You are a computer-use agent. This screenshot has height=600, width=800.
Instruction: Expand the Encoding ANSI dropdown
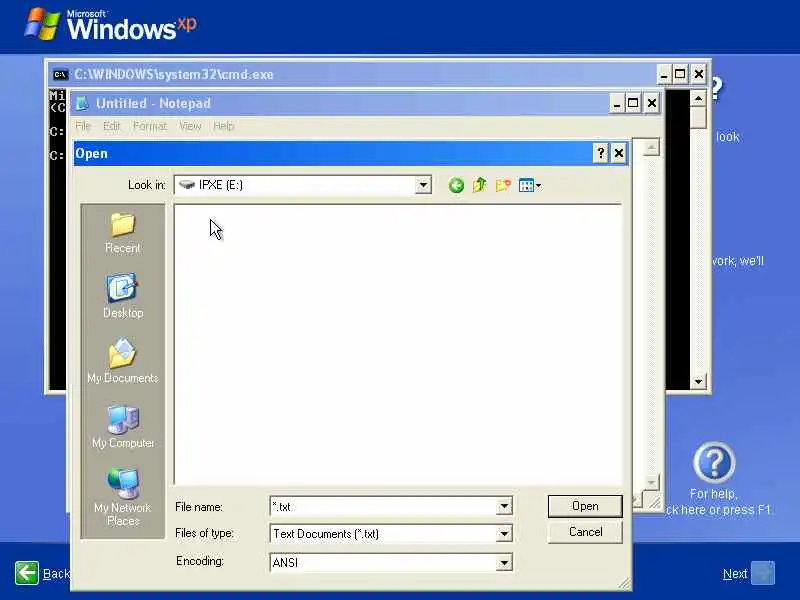504,563
